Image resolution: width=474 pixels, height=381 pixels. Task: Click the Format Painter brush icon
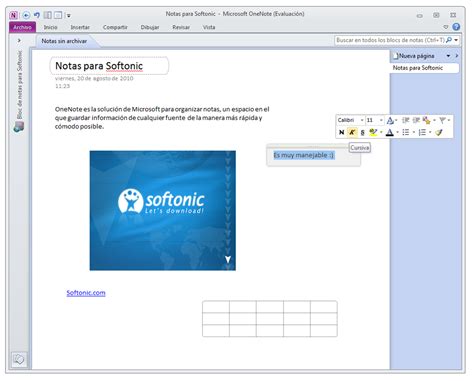[439, 132]
